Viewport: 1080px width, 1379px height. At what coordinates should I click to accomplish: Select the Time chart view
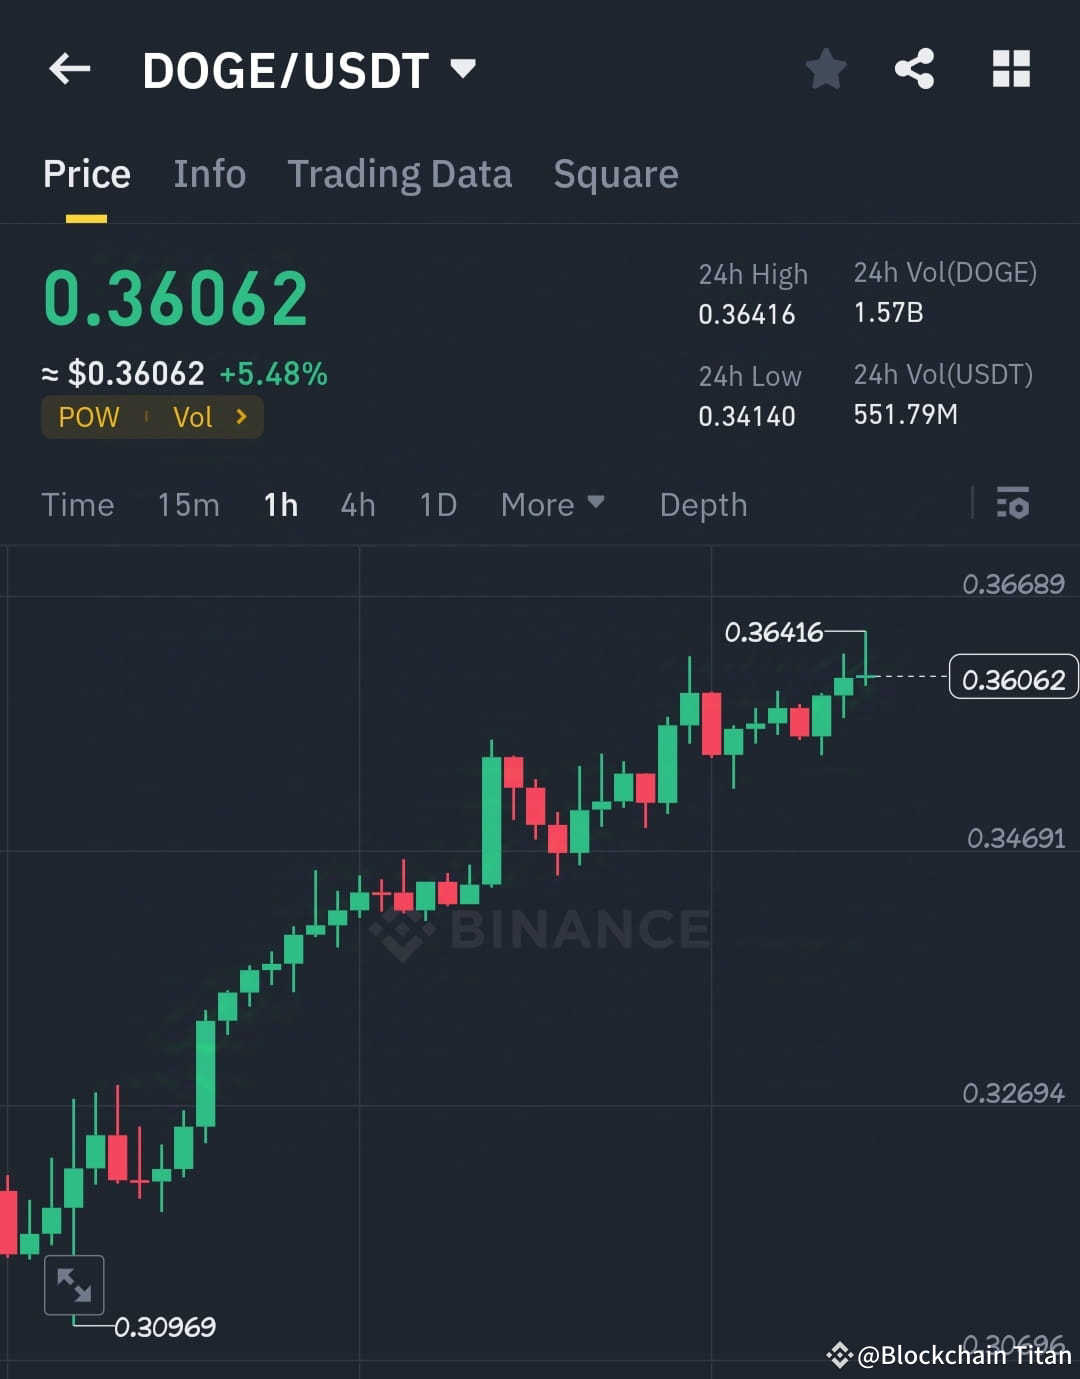click(x=78, y=505)
